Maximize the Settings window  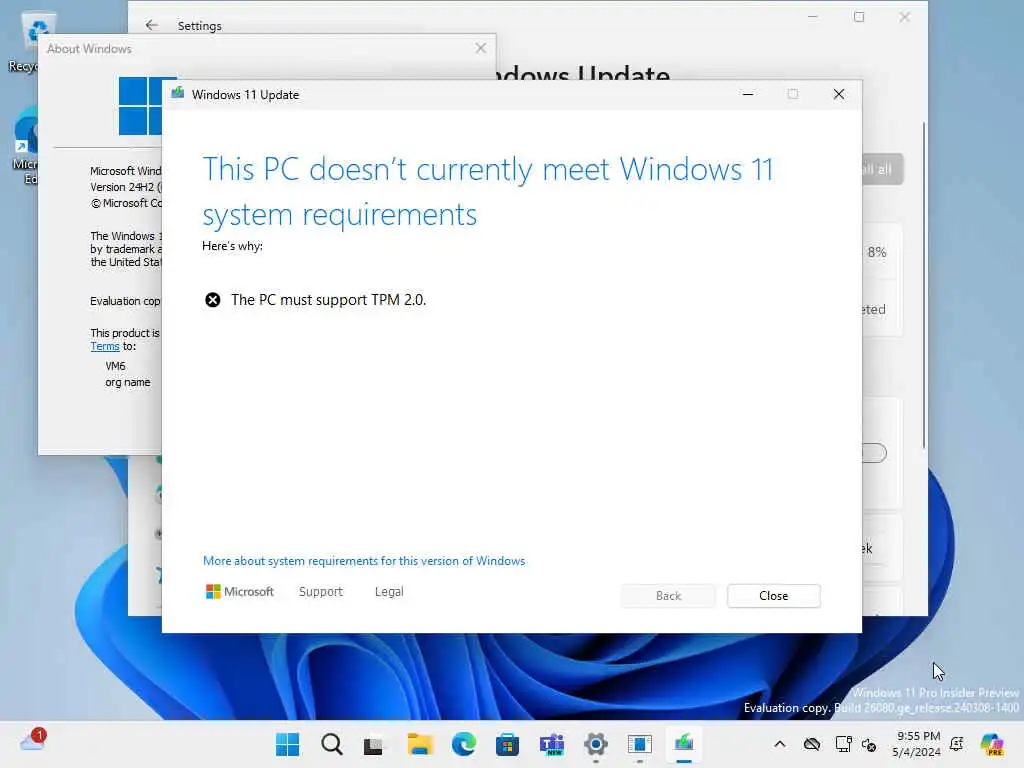coord(859,18)
